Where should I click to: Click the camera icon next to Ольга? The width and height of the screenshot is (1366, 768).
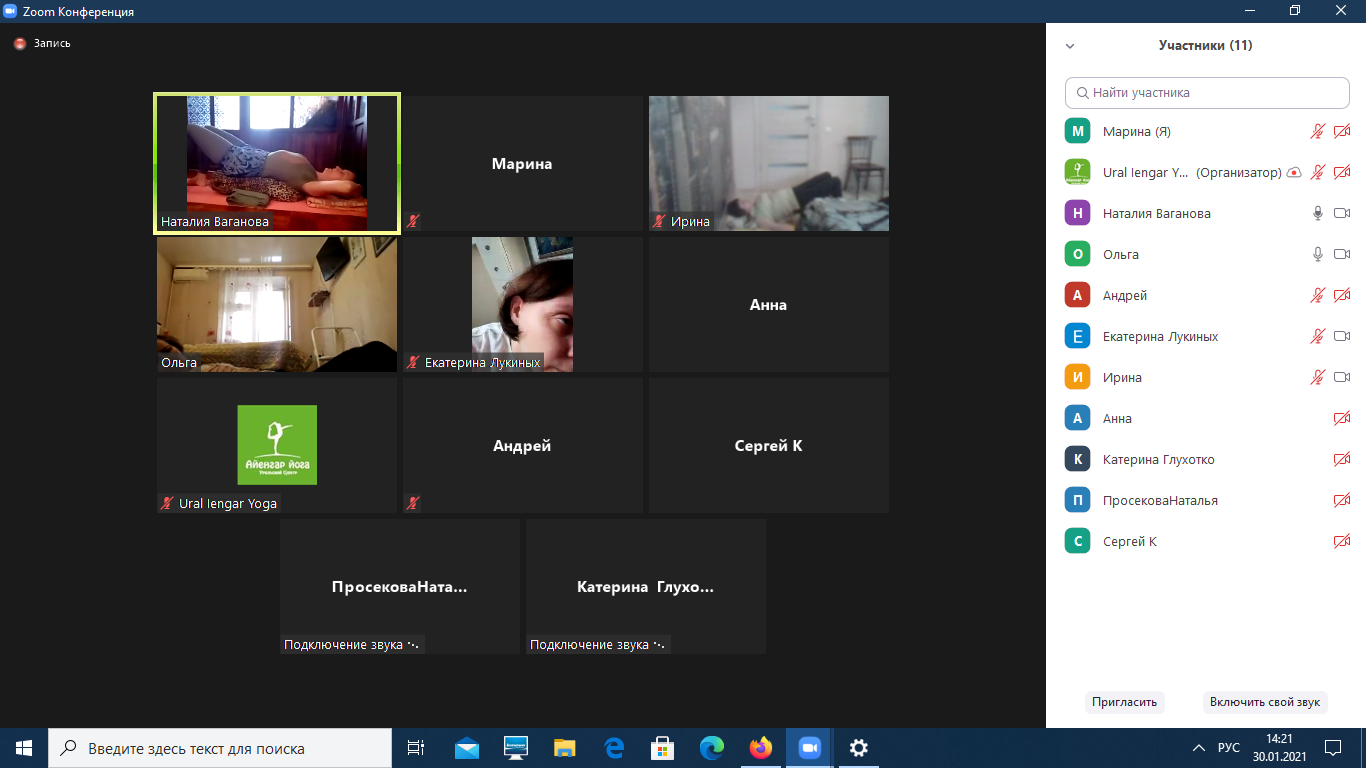1342,254
